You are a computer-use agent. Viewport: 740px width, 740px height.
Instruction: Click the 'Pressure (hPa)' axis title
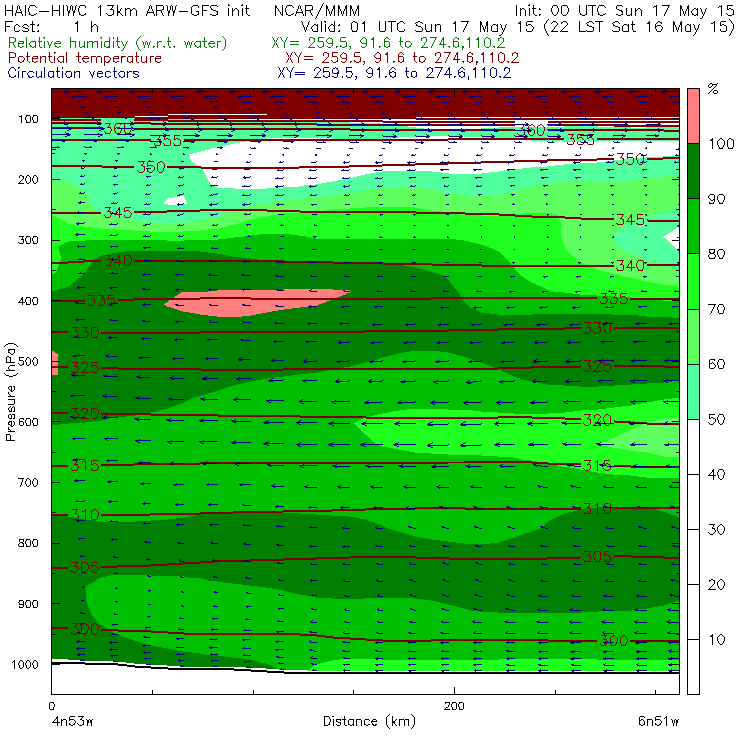(x=10, y=392)
